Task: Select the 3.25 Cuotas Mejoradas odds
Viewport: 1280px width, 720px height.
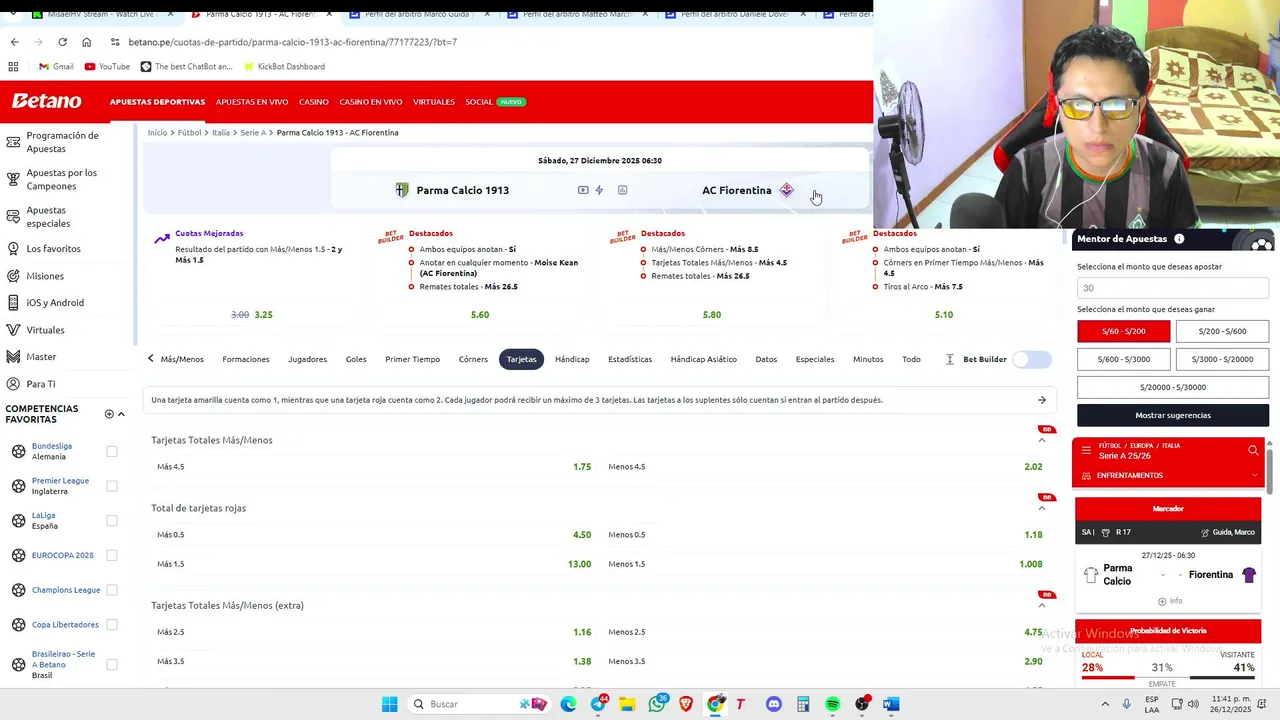Action: [x=263, y=315]
